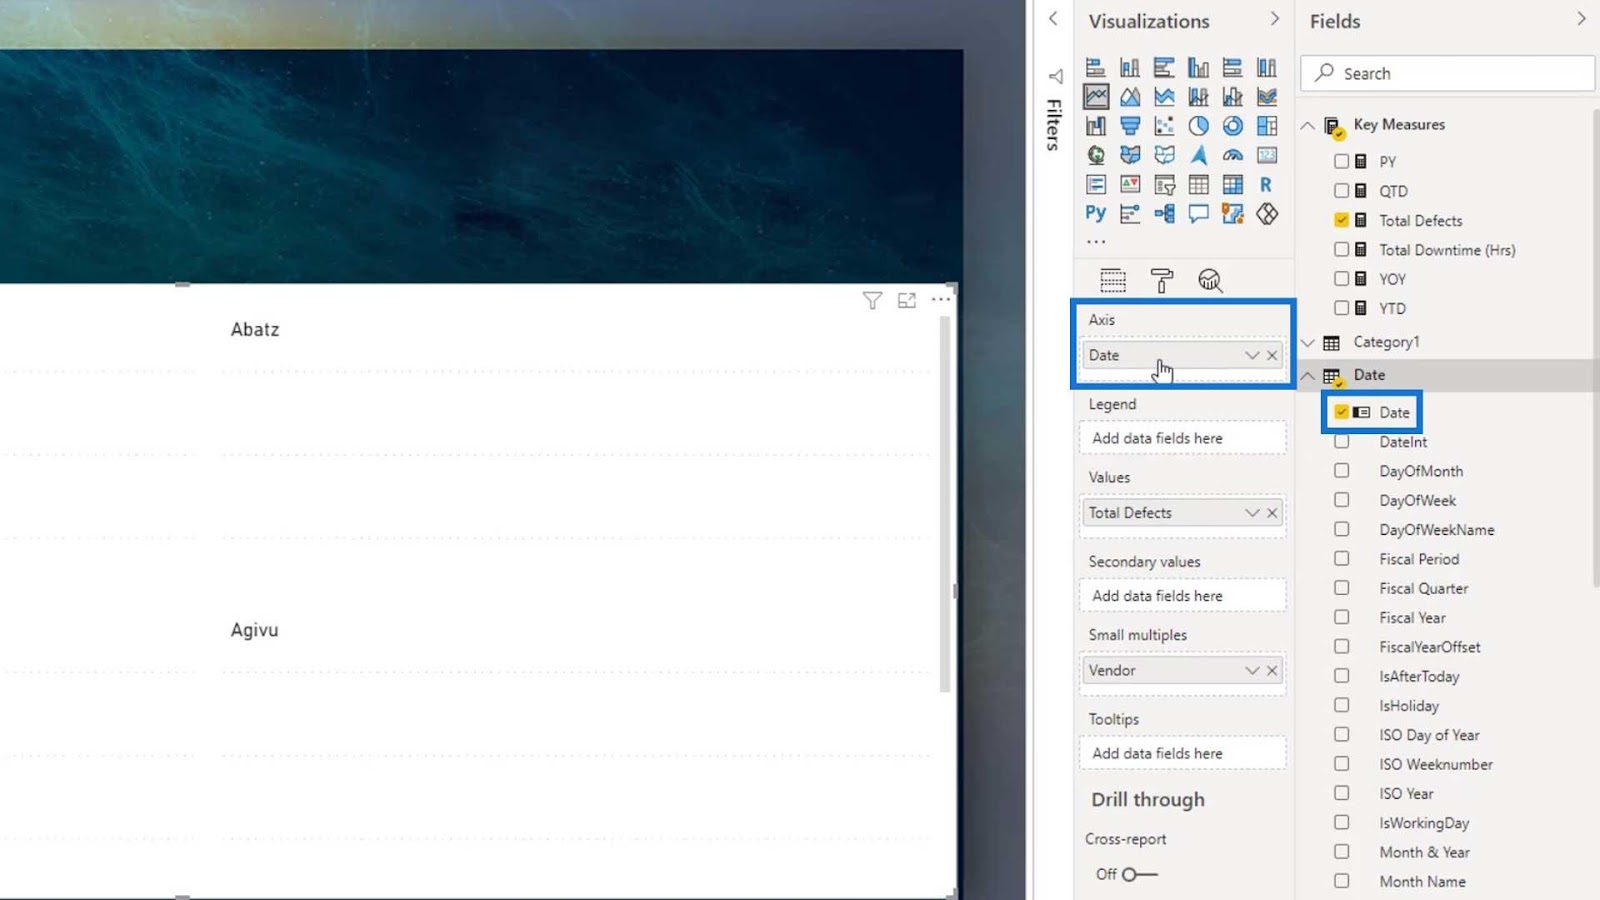1600x900 pixels.
Task: Remove Total Defects from Values
Action: (x=1272, y=512)
